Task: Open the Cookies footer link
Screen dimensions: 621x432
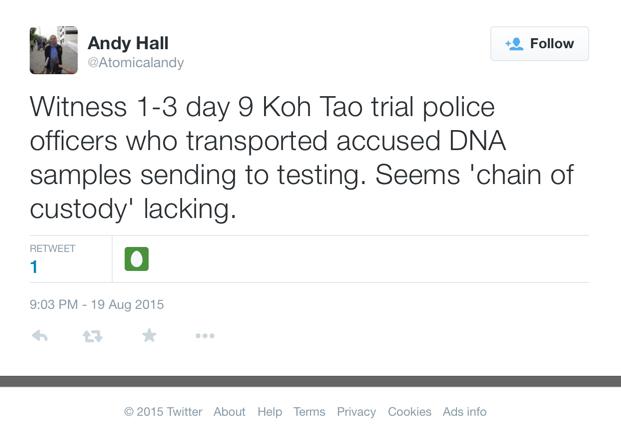Action: [x=409, y=412]
